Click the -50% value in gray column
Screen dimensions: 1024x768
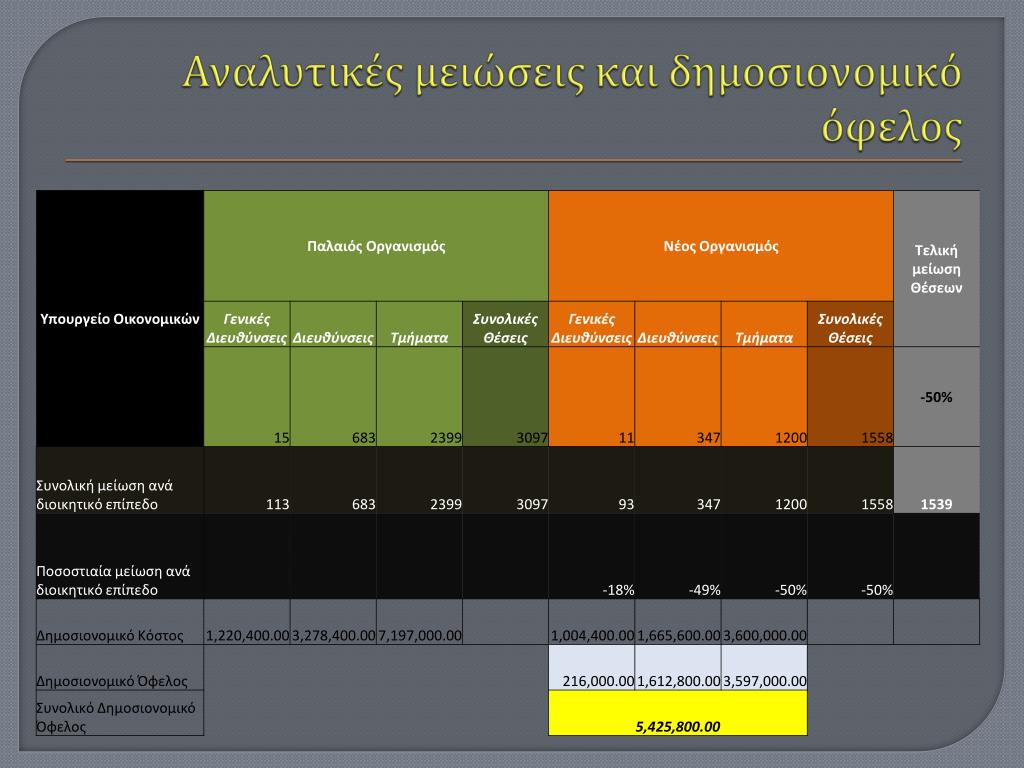936,397
